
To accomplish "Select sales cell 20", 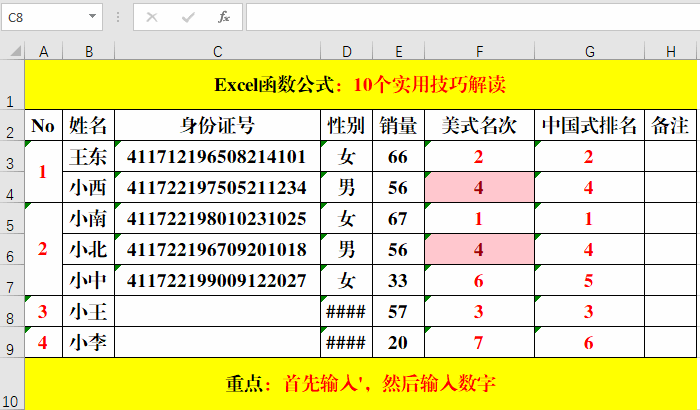I will tap(399, 342).
